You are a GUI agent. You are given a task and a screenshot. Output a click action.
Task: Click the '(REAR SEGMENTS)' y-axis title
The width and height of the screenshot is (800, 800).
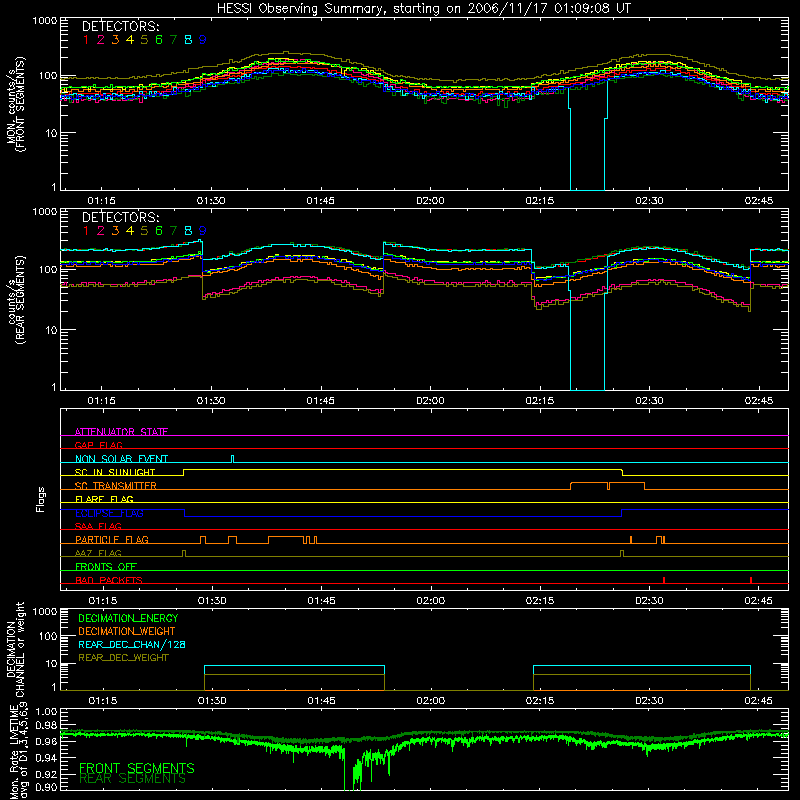tap(21, 300)
